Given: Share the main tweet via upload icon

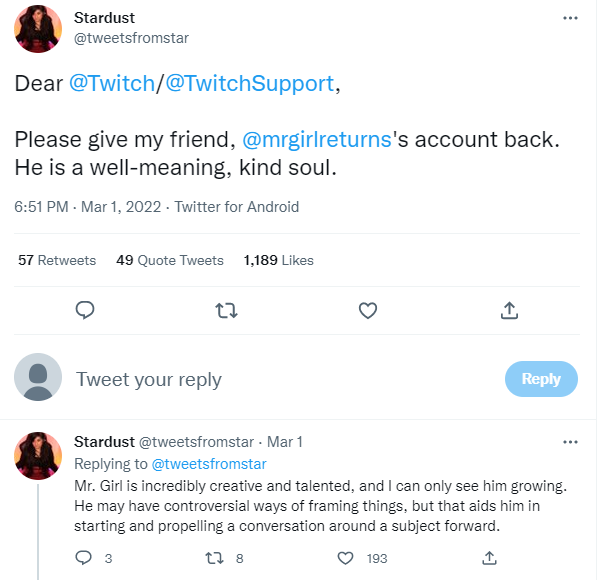Looking at the screenshot, I should coord(508,311).
